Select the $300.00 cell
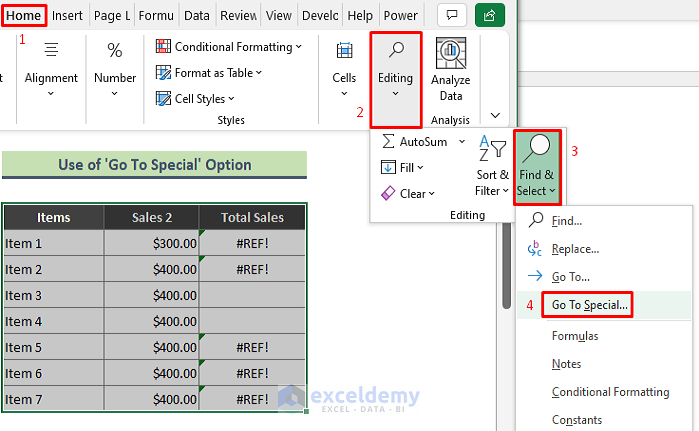 tap(152, 243)
